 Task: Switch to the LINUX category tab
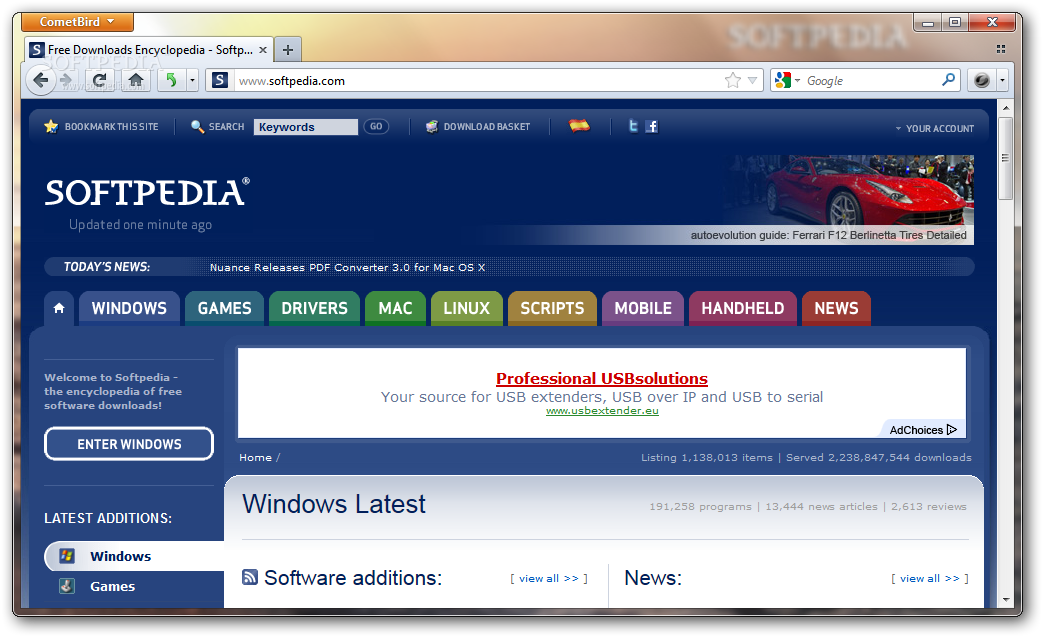466,308
